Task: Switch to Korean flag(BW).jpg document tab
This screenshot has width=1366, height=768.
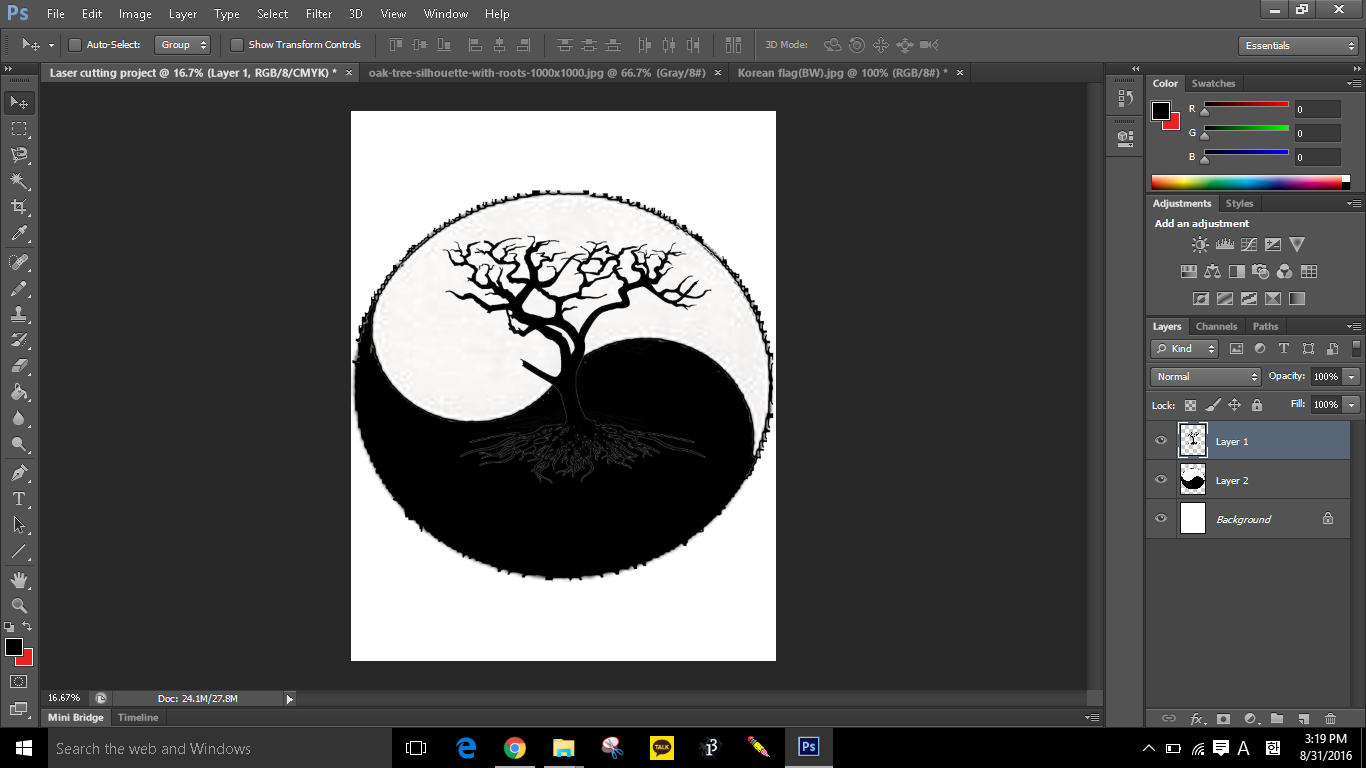Action: (x=842, y=73)
